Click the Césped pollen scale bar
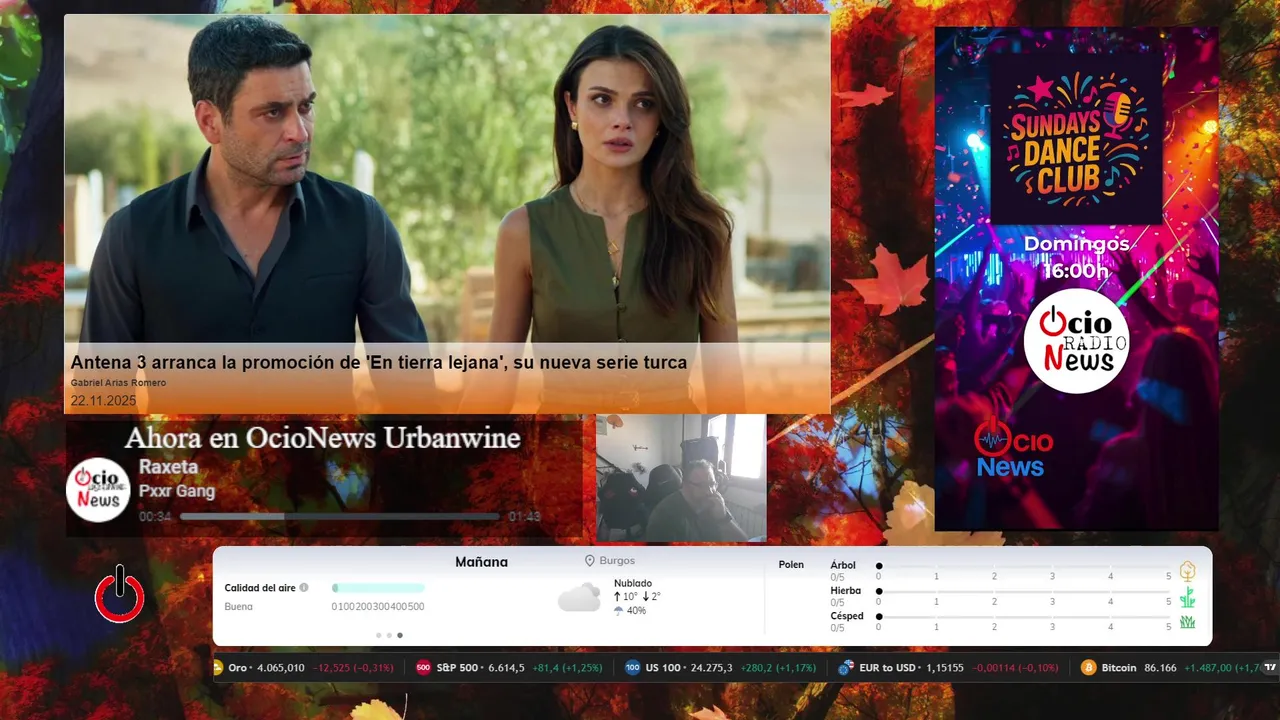This screenshot has height=720, width=1280. [1024, 616]
